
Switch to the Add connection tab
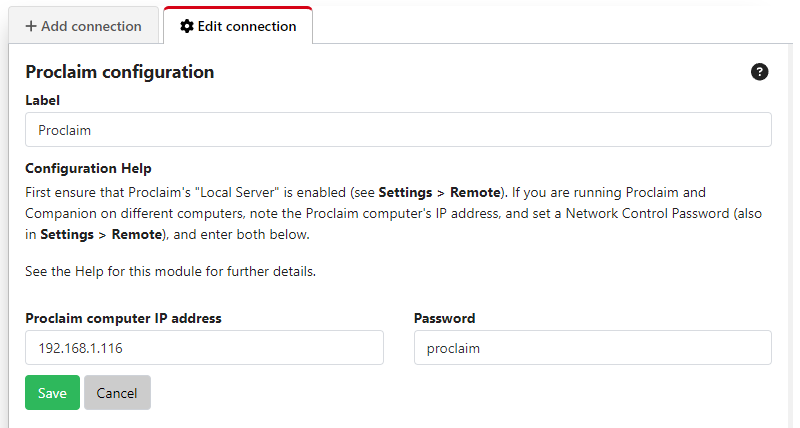84,26
